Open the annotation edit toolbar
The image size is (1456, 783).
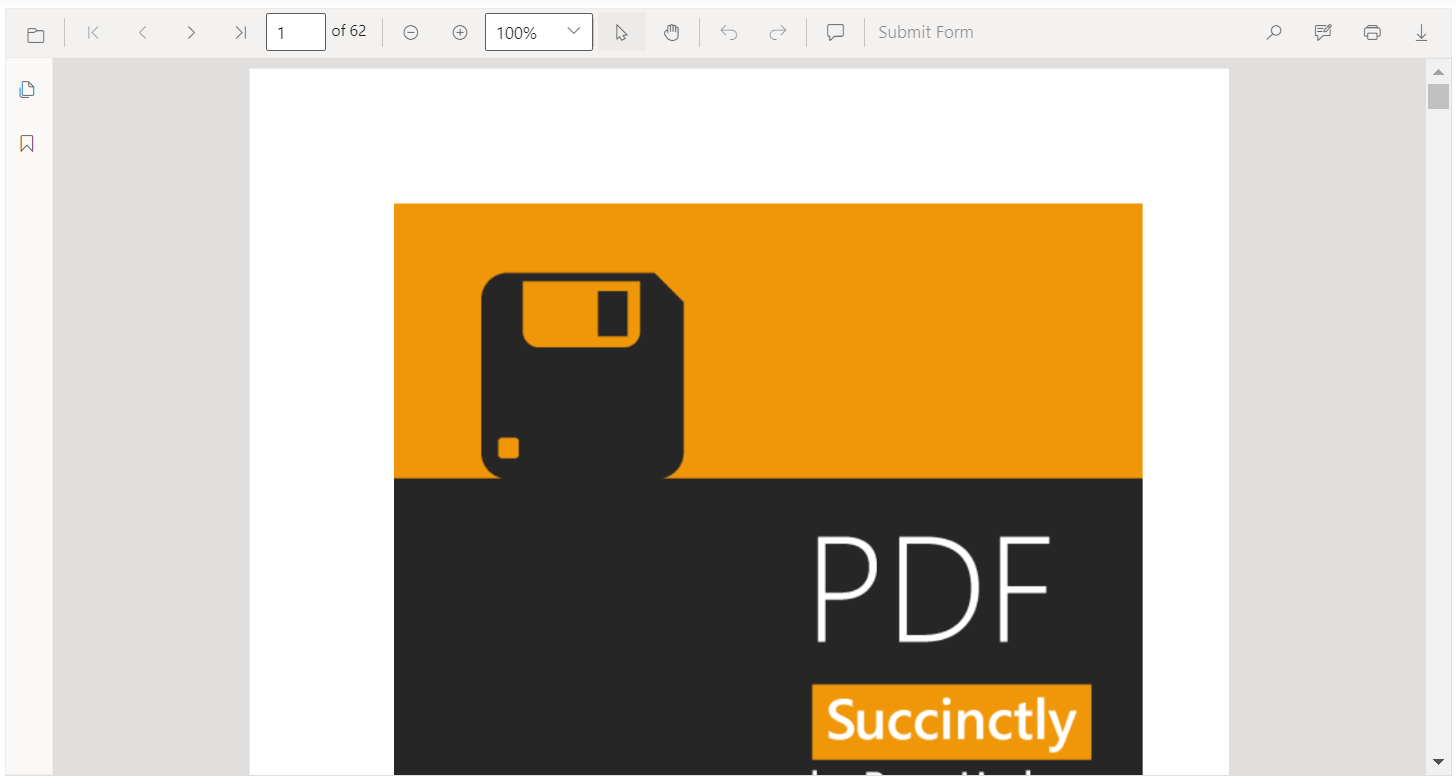1323,33
